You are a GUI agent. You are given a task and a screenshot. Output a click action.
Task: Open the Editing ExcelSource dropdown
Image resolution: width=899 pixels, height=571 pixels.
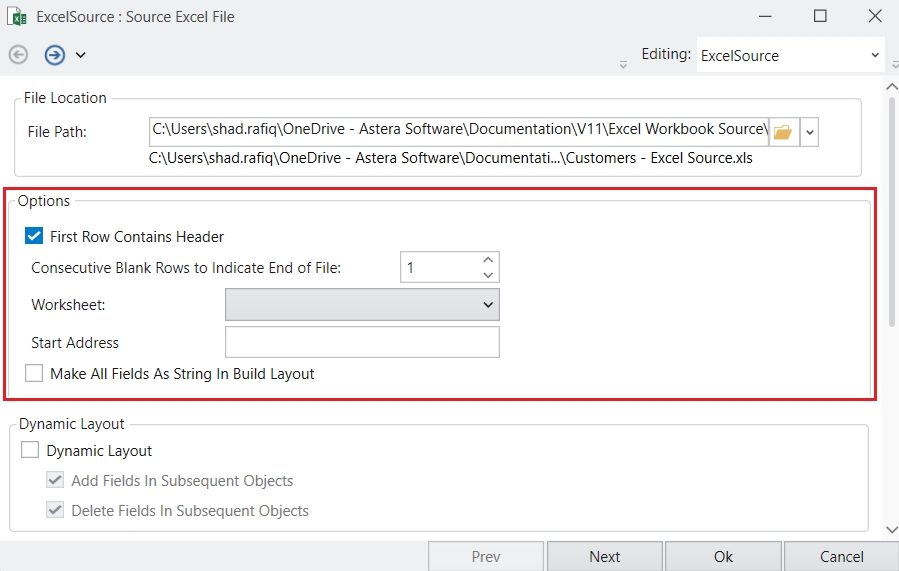790,55
